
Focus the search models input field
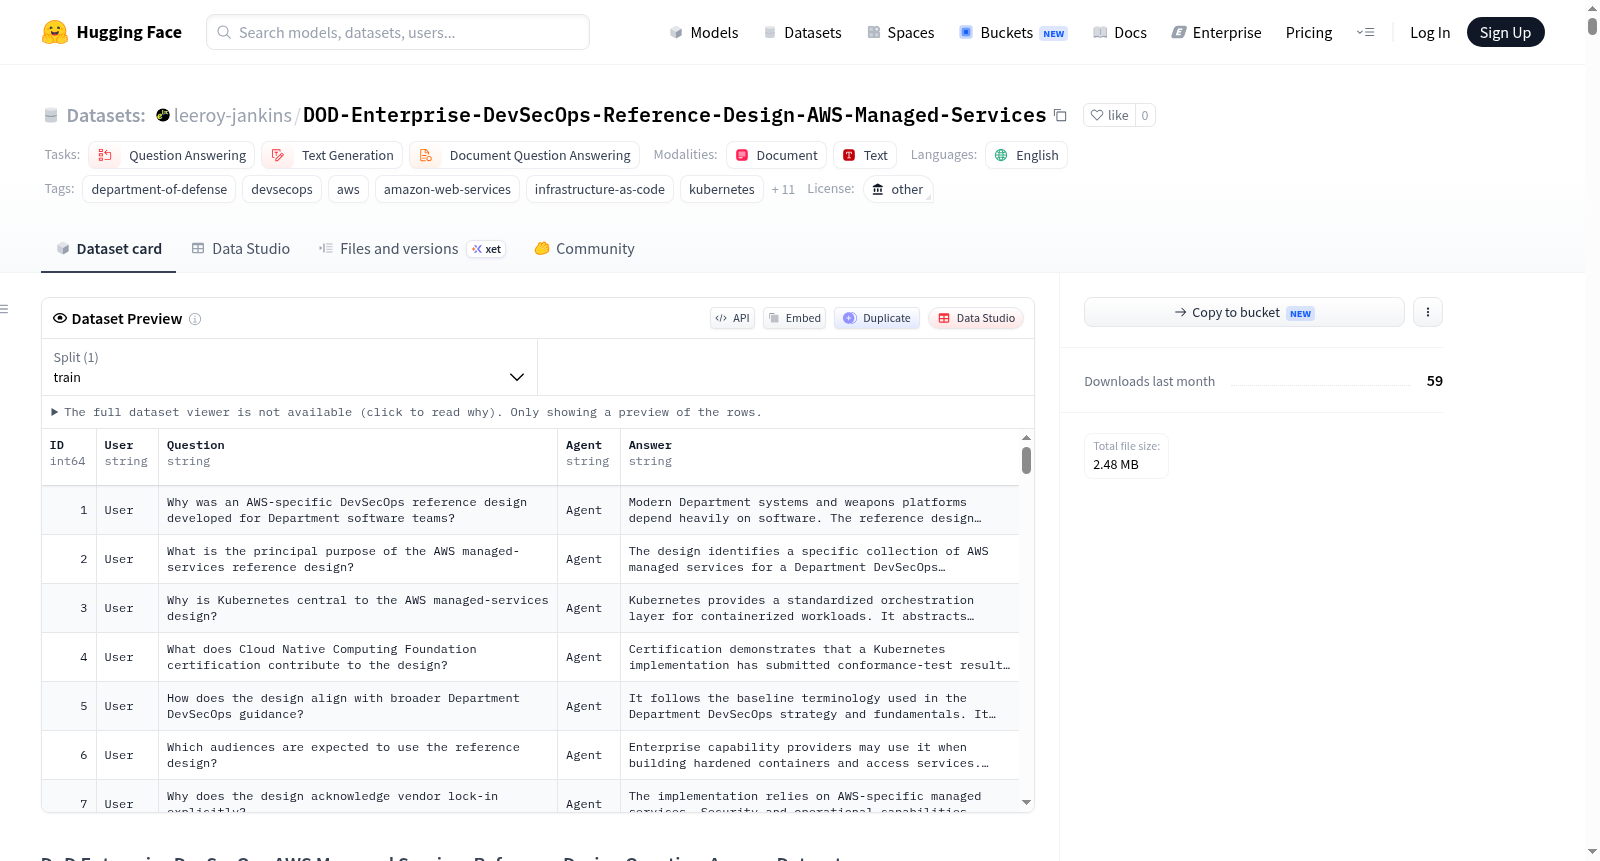398,32
